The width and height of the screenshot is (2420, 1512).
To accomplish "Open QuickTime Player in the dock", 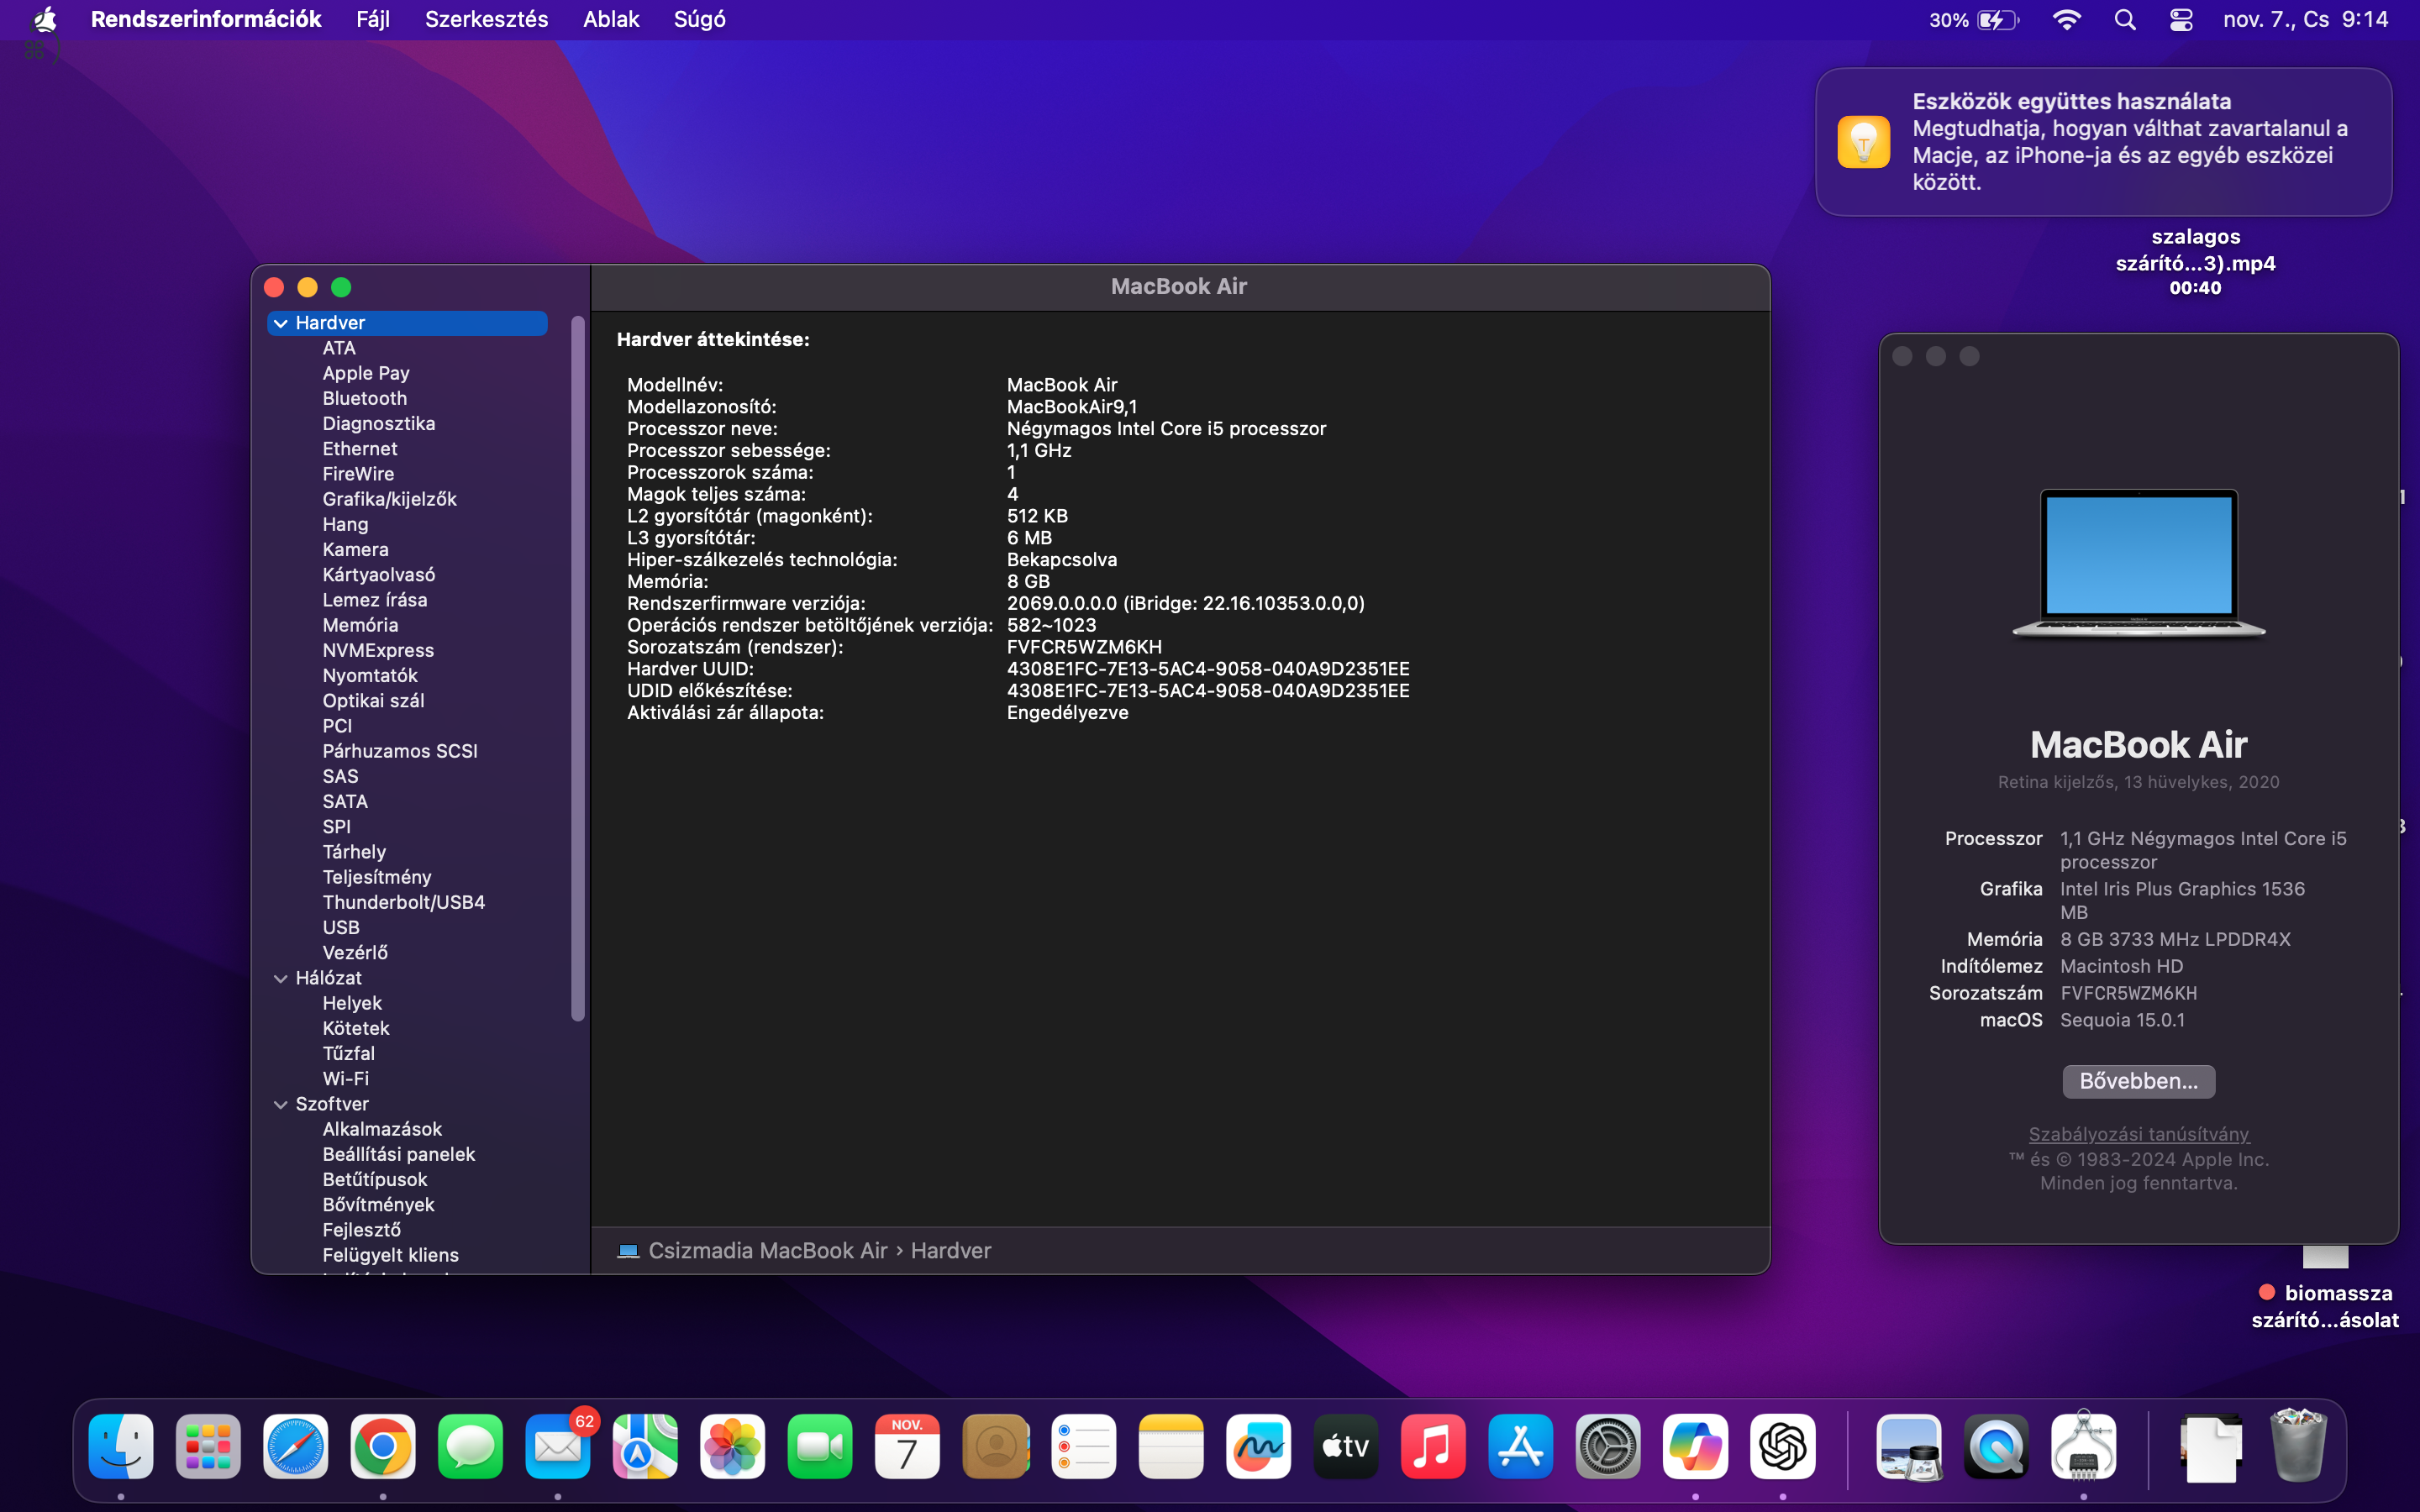I will pyautogui.click(x=1996, y=1446).
